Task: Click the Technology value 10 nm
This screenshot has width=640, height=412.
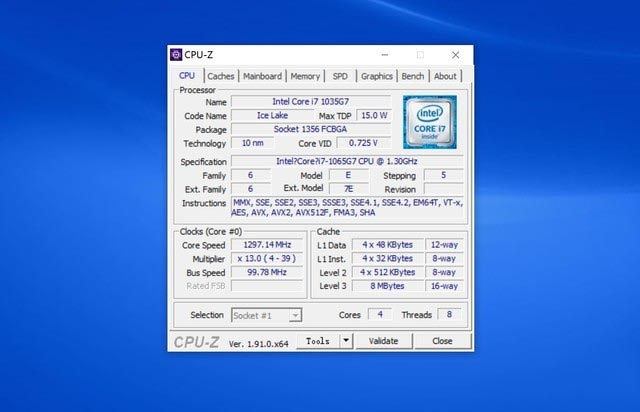Action: click(252, 143)
